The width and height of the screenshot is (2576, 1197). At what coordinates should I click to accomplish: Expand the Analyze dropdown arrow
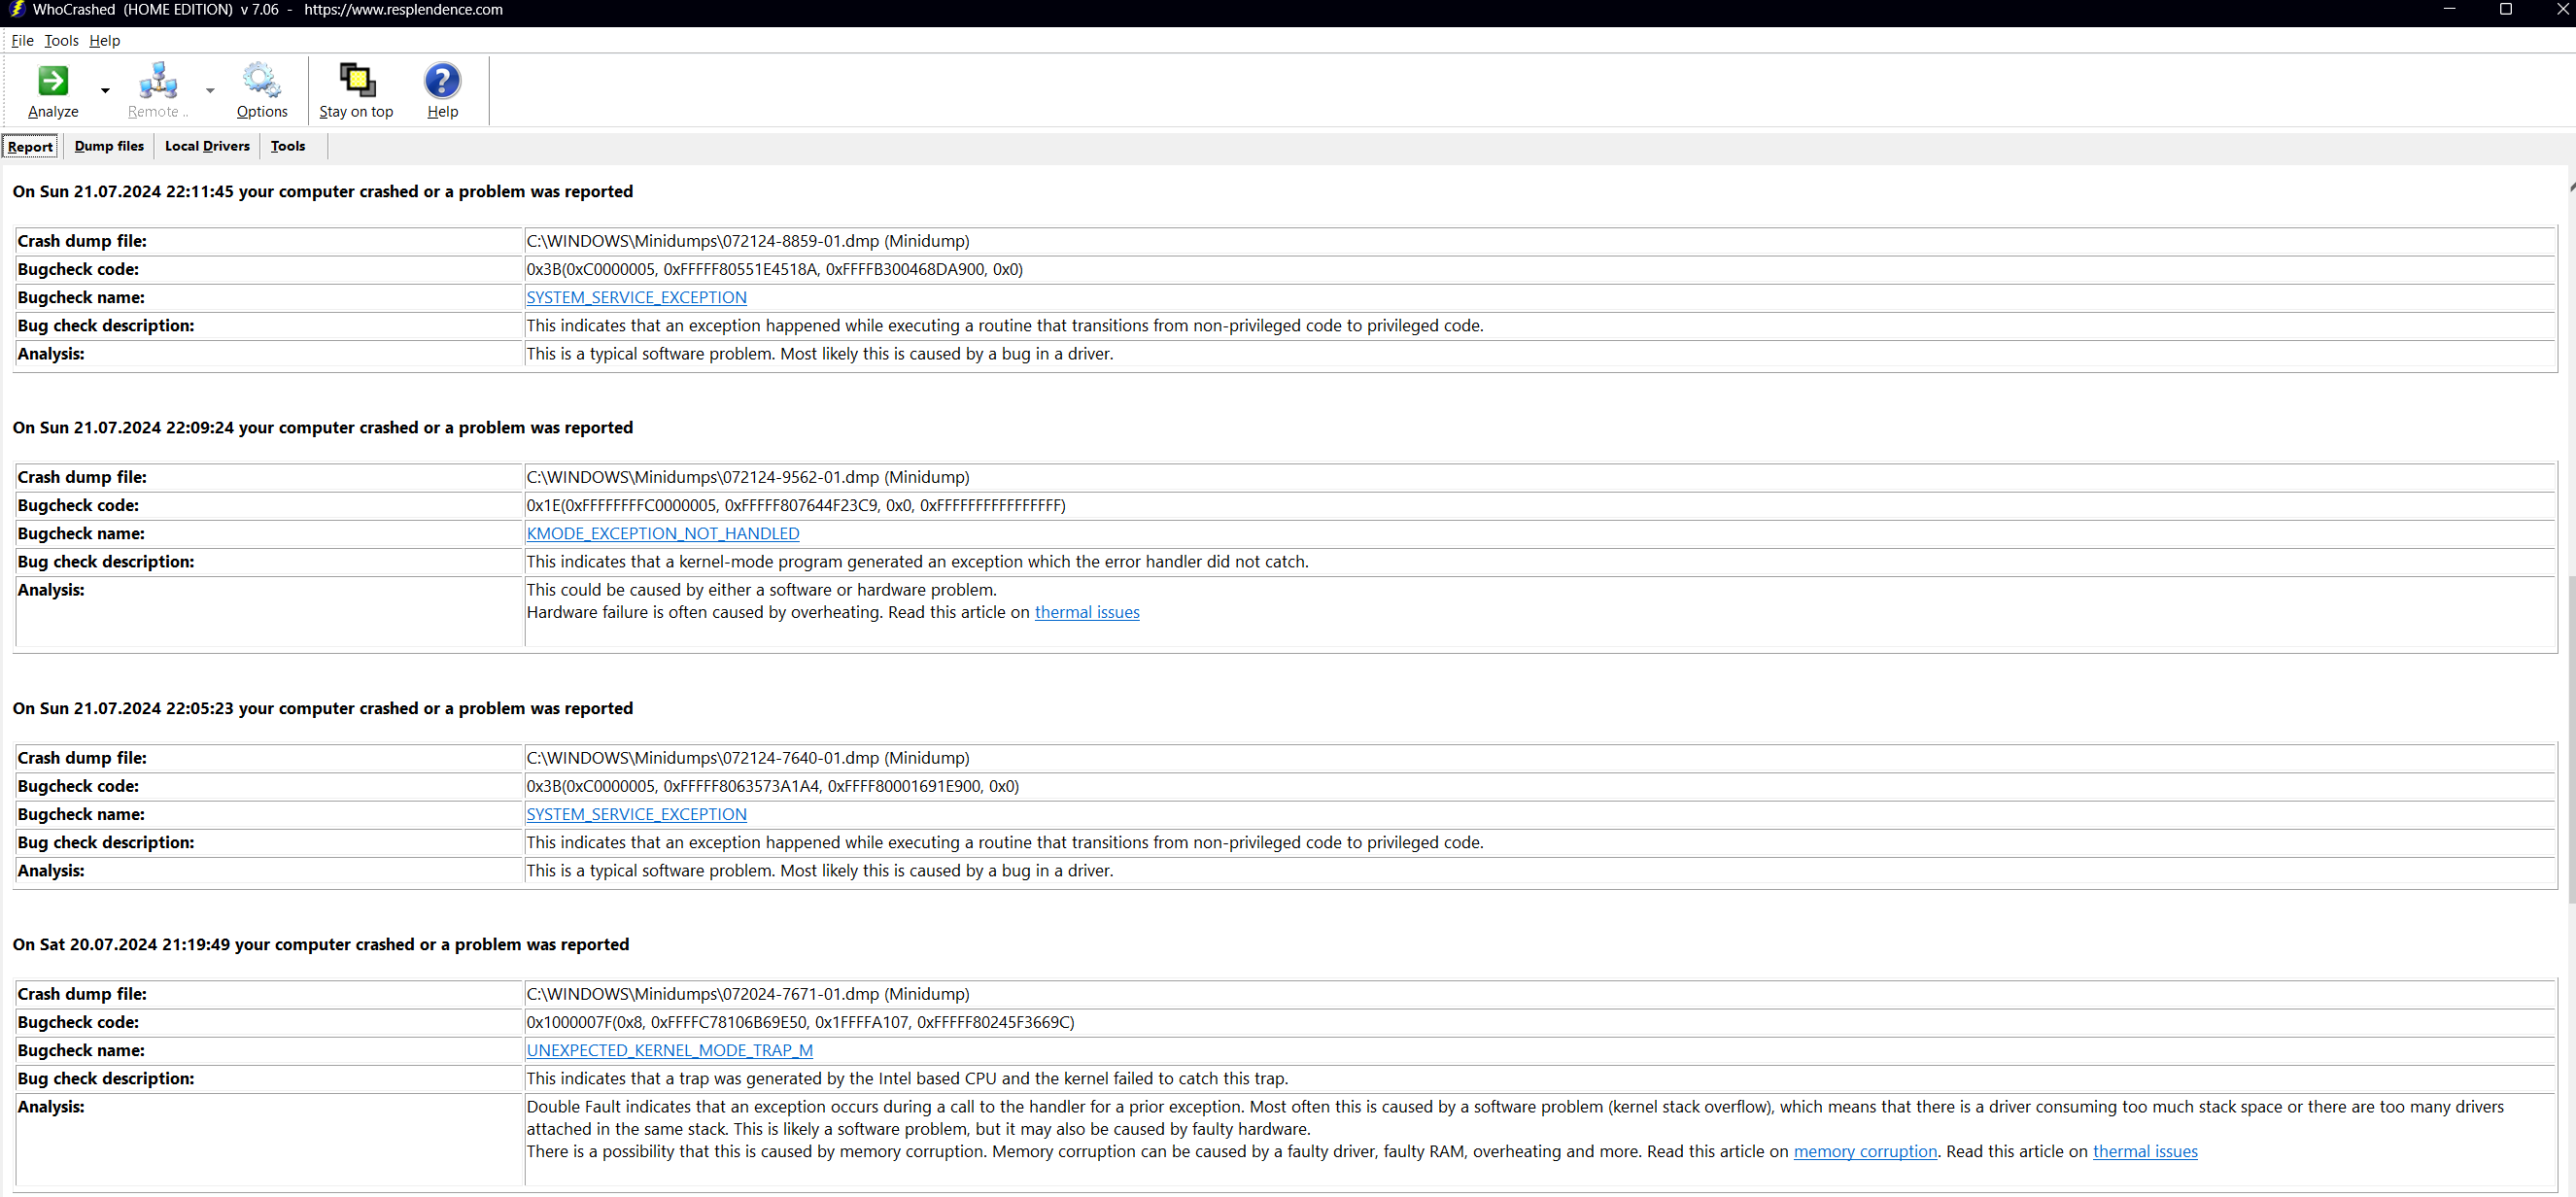tap(105, 91)
